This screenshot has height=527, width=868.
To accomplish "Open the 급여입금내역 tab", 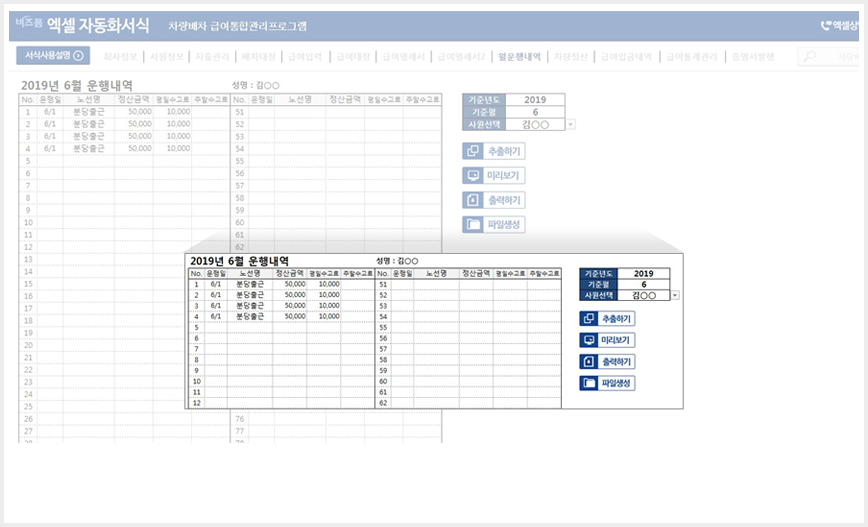I will coord(627,56).
